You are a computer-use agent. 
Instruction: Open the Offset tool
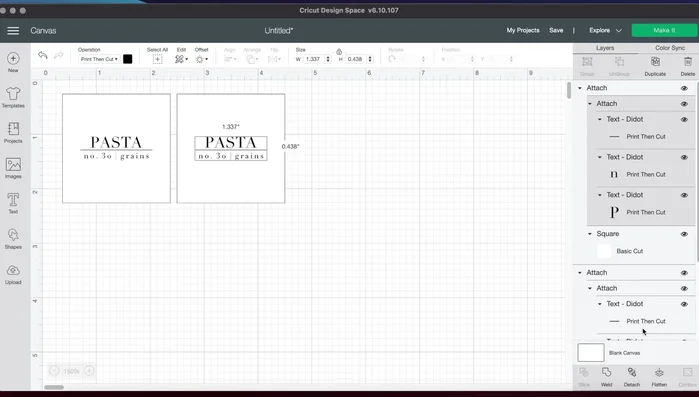click(x=201, y=59)
